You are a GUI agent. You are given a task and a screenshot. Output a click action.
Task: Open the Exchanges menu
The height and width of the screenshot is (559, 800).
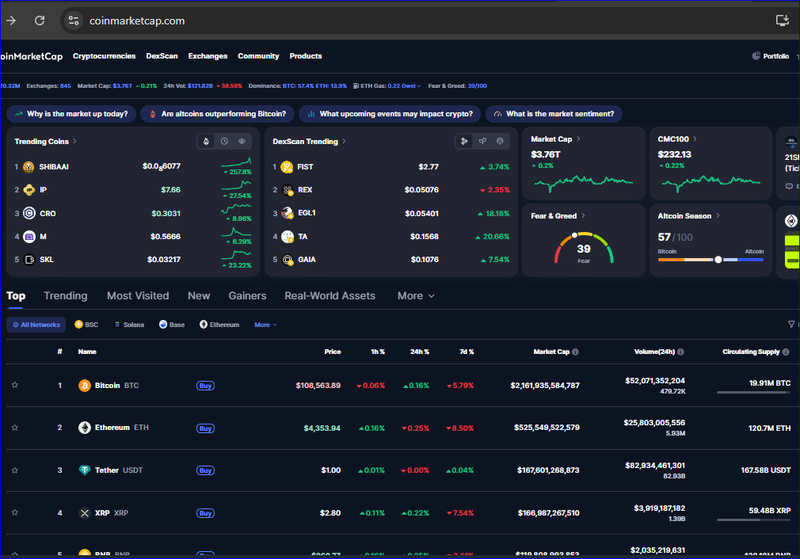(x=208, y=56)
